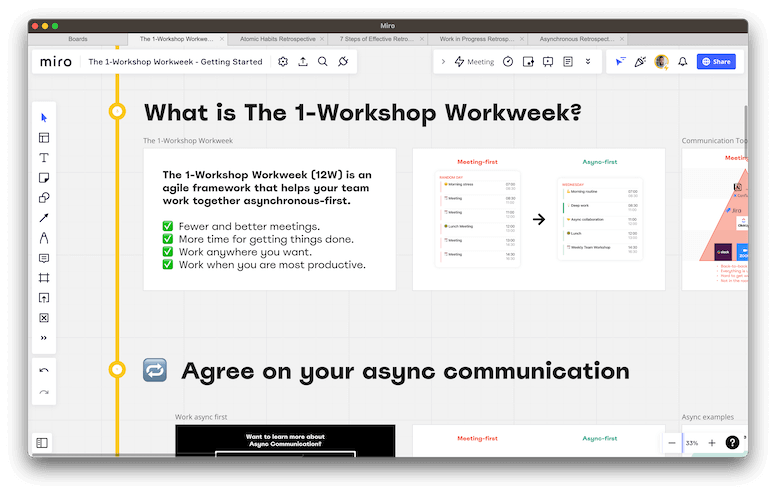The height and width of the screenshot is (494, 776).
Task: Open board search magnifier
Action: (322, 62)
